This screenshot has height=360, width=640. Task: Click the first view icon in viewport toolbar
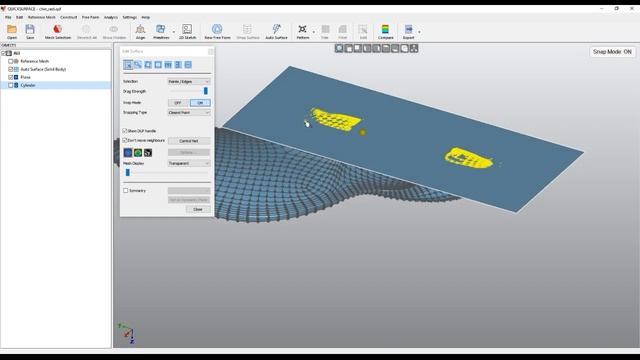point(339,48)
